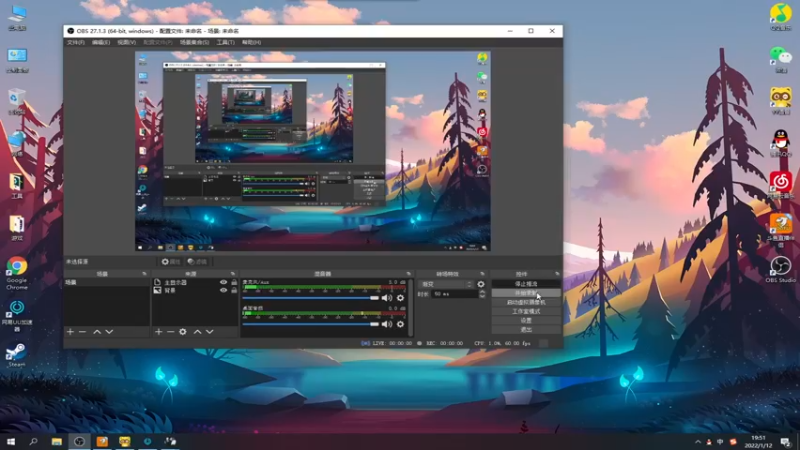Select the 场景 entry in the Scenes list
This screenshot has width=800, height=450.
107,282
